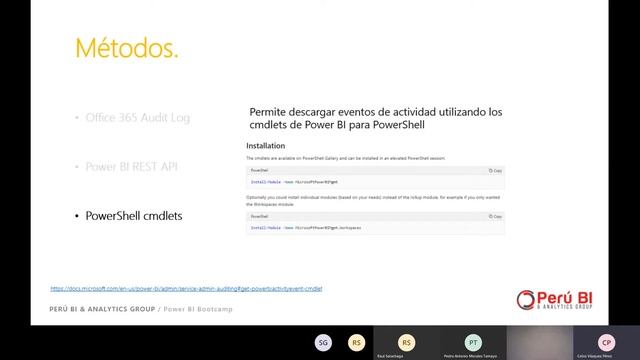Click the 'Permite descargar eventos' description text

376,118
